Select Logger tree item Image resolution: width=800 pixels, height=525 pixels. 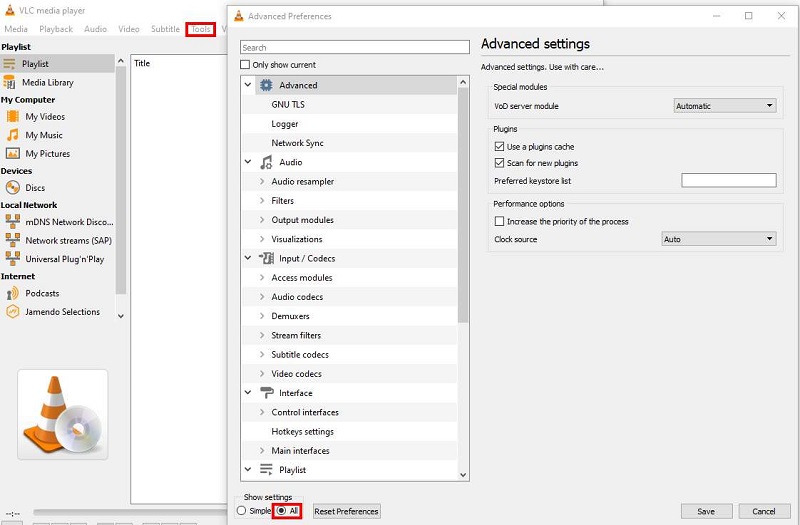pyautogui.click(x=285, y=123)
